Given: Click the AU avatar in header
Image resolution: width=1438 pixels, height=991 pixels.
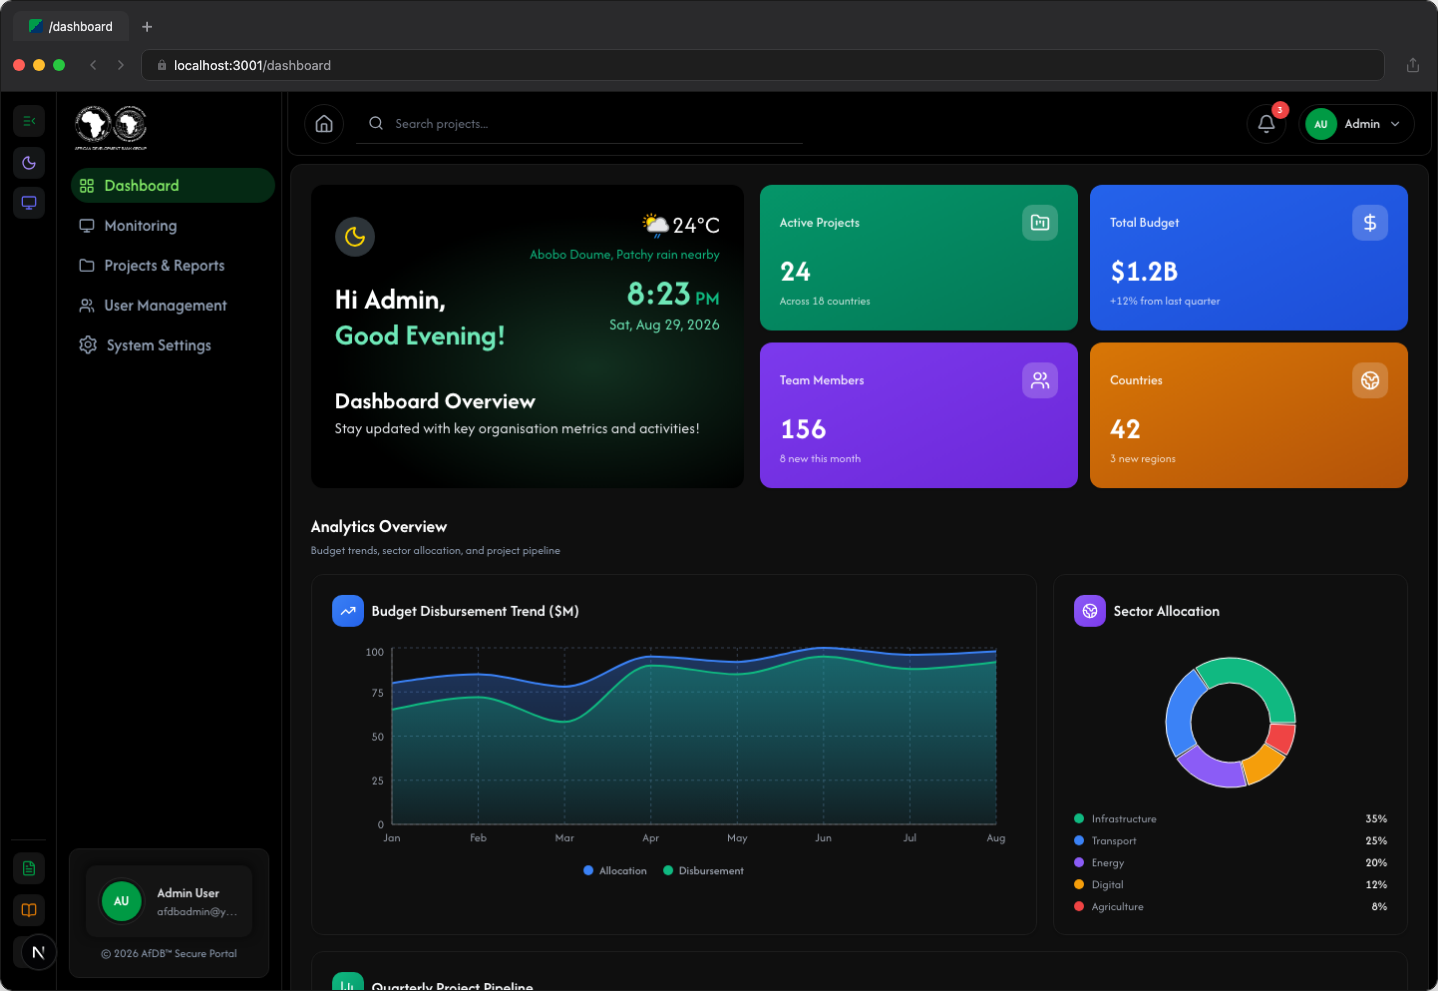Looking at the screenshot, I should (1321, 124).
